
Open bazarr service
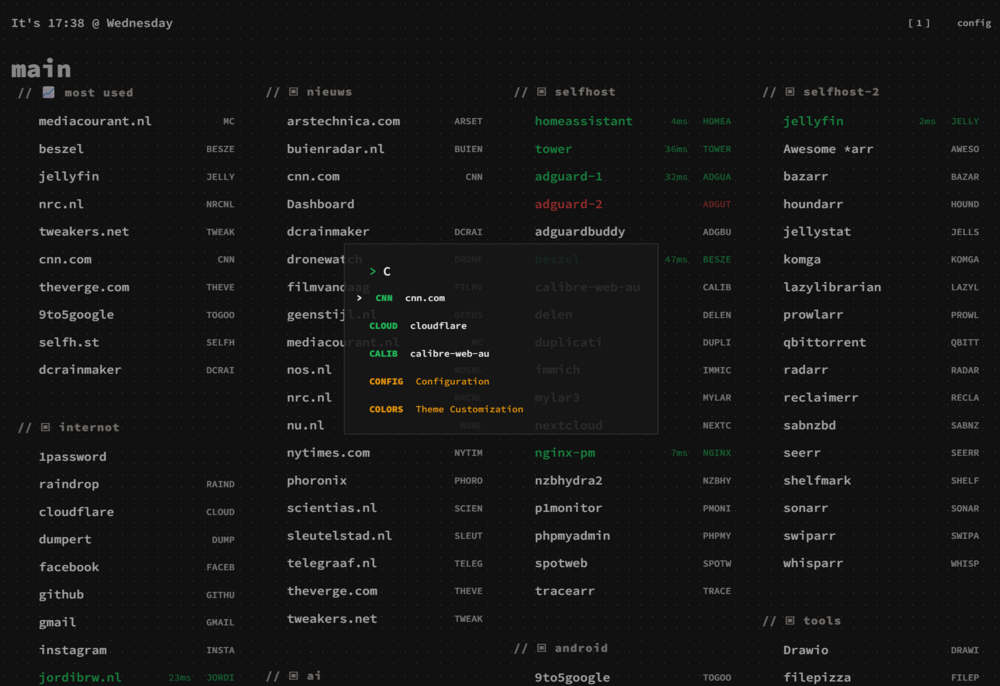[x=805, y=176]
